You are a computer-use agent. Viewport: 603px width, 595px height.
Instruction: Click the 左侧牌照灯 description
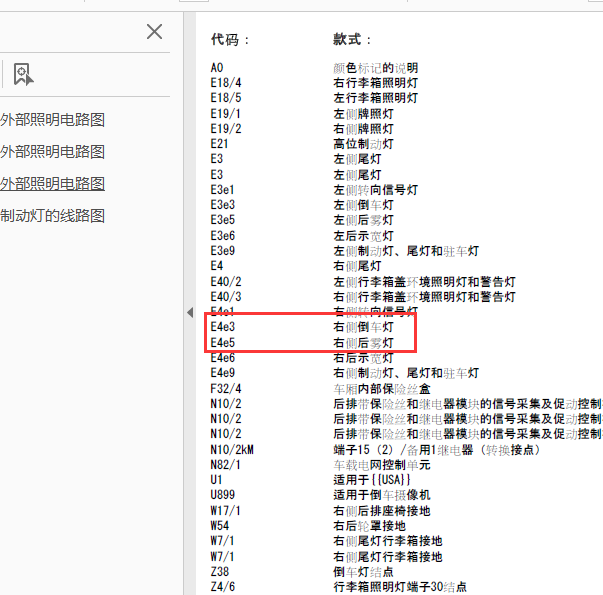363,114
